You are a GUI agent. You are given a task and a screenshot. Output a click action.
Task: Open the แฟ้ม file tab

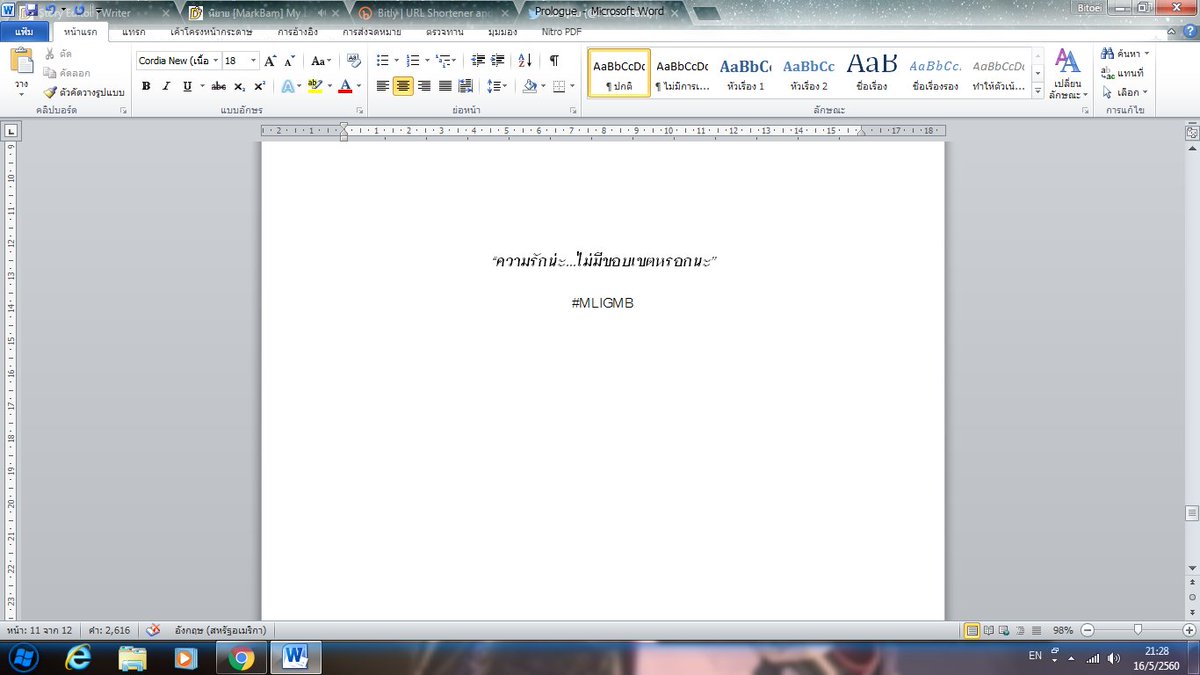(x=25, y=32)
